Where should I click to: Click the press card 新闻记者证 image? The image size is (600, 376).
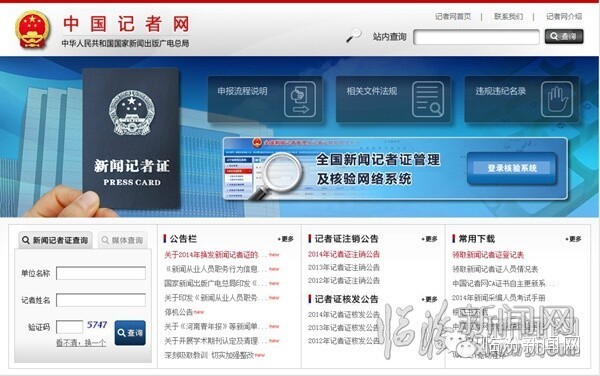coord(131,138)
